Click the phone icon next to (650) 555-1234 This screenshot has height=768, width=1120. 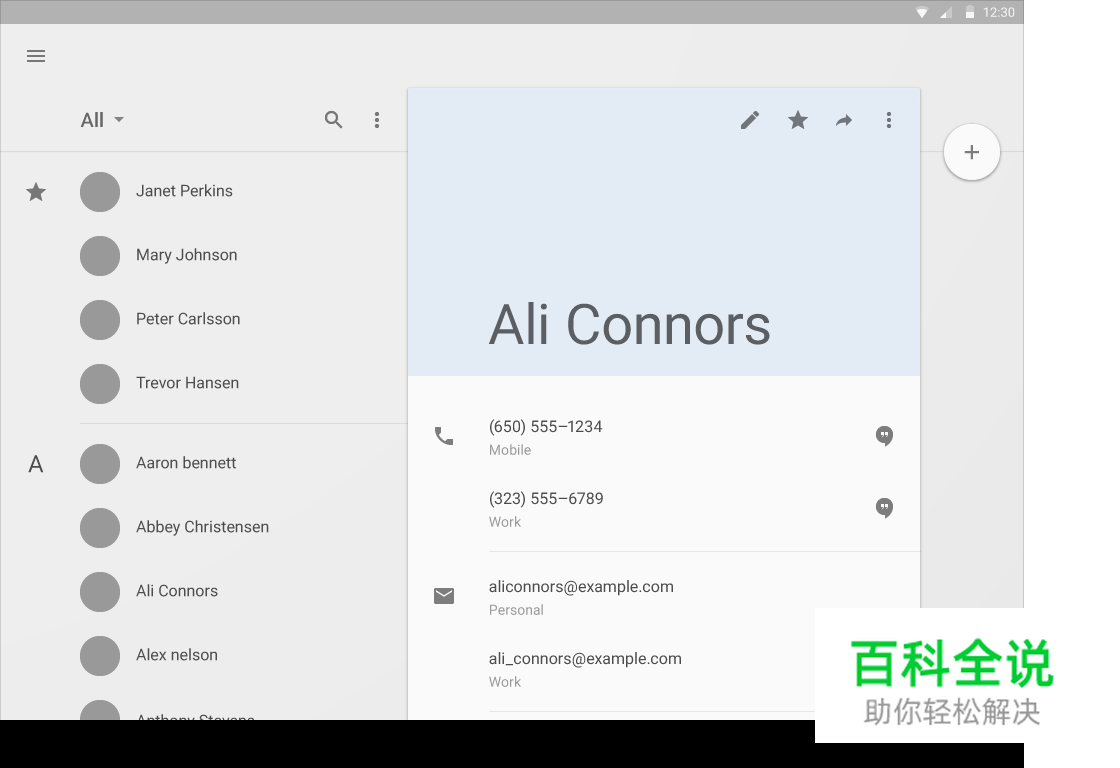tap(444, 436)
